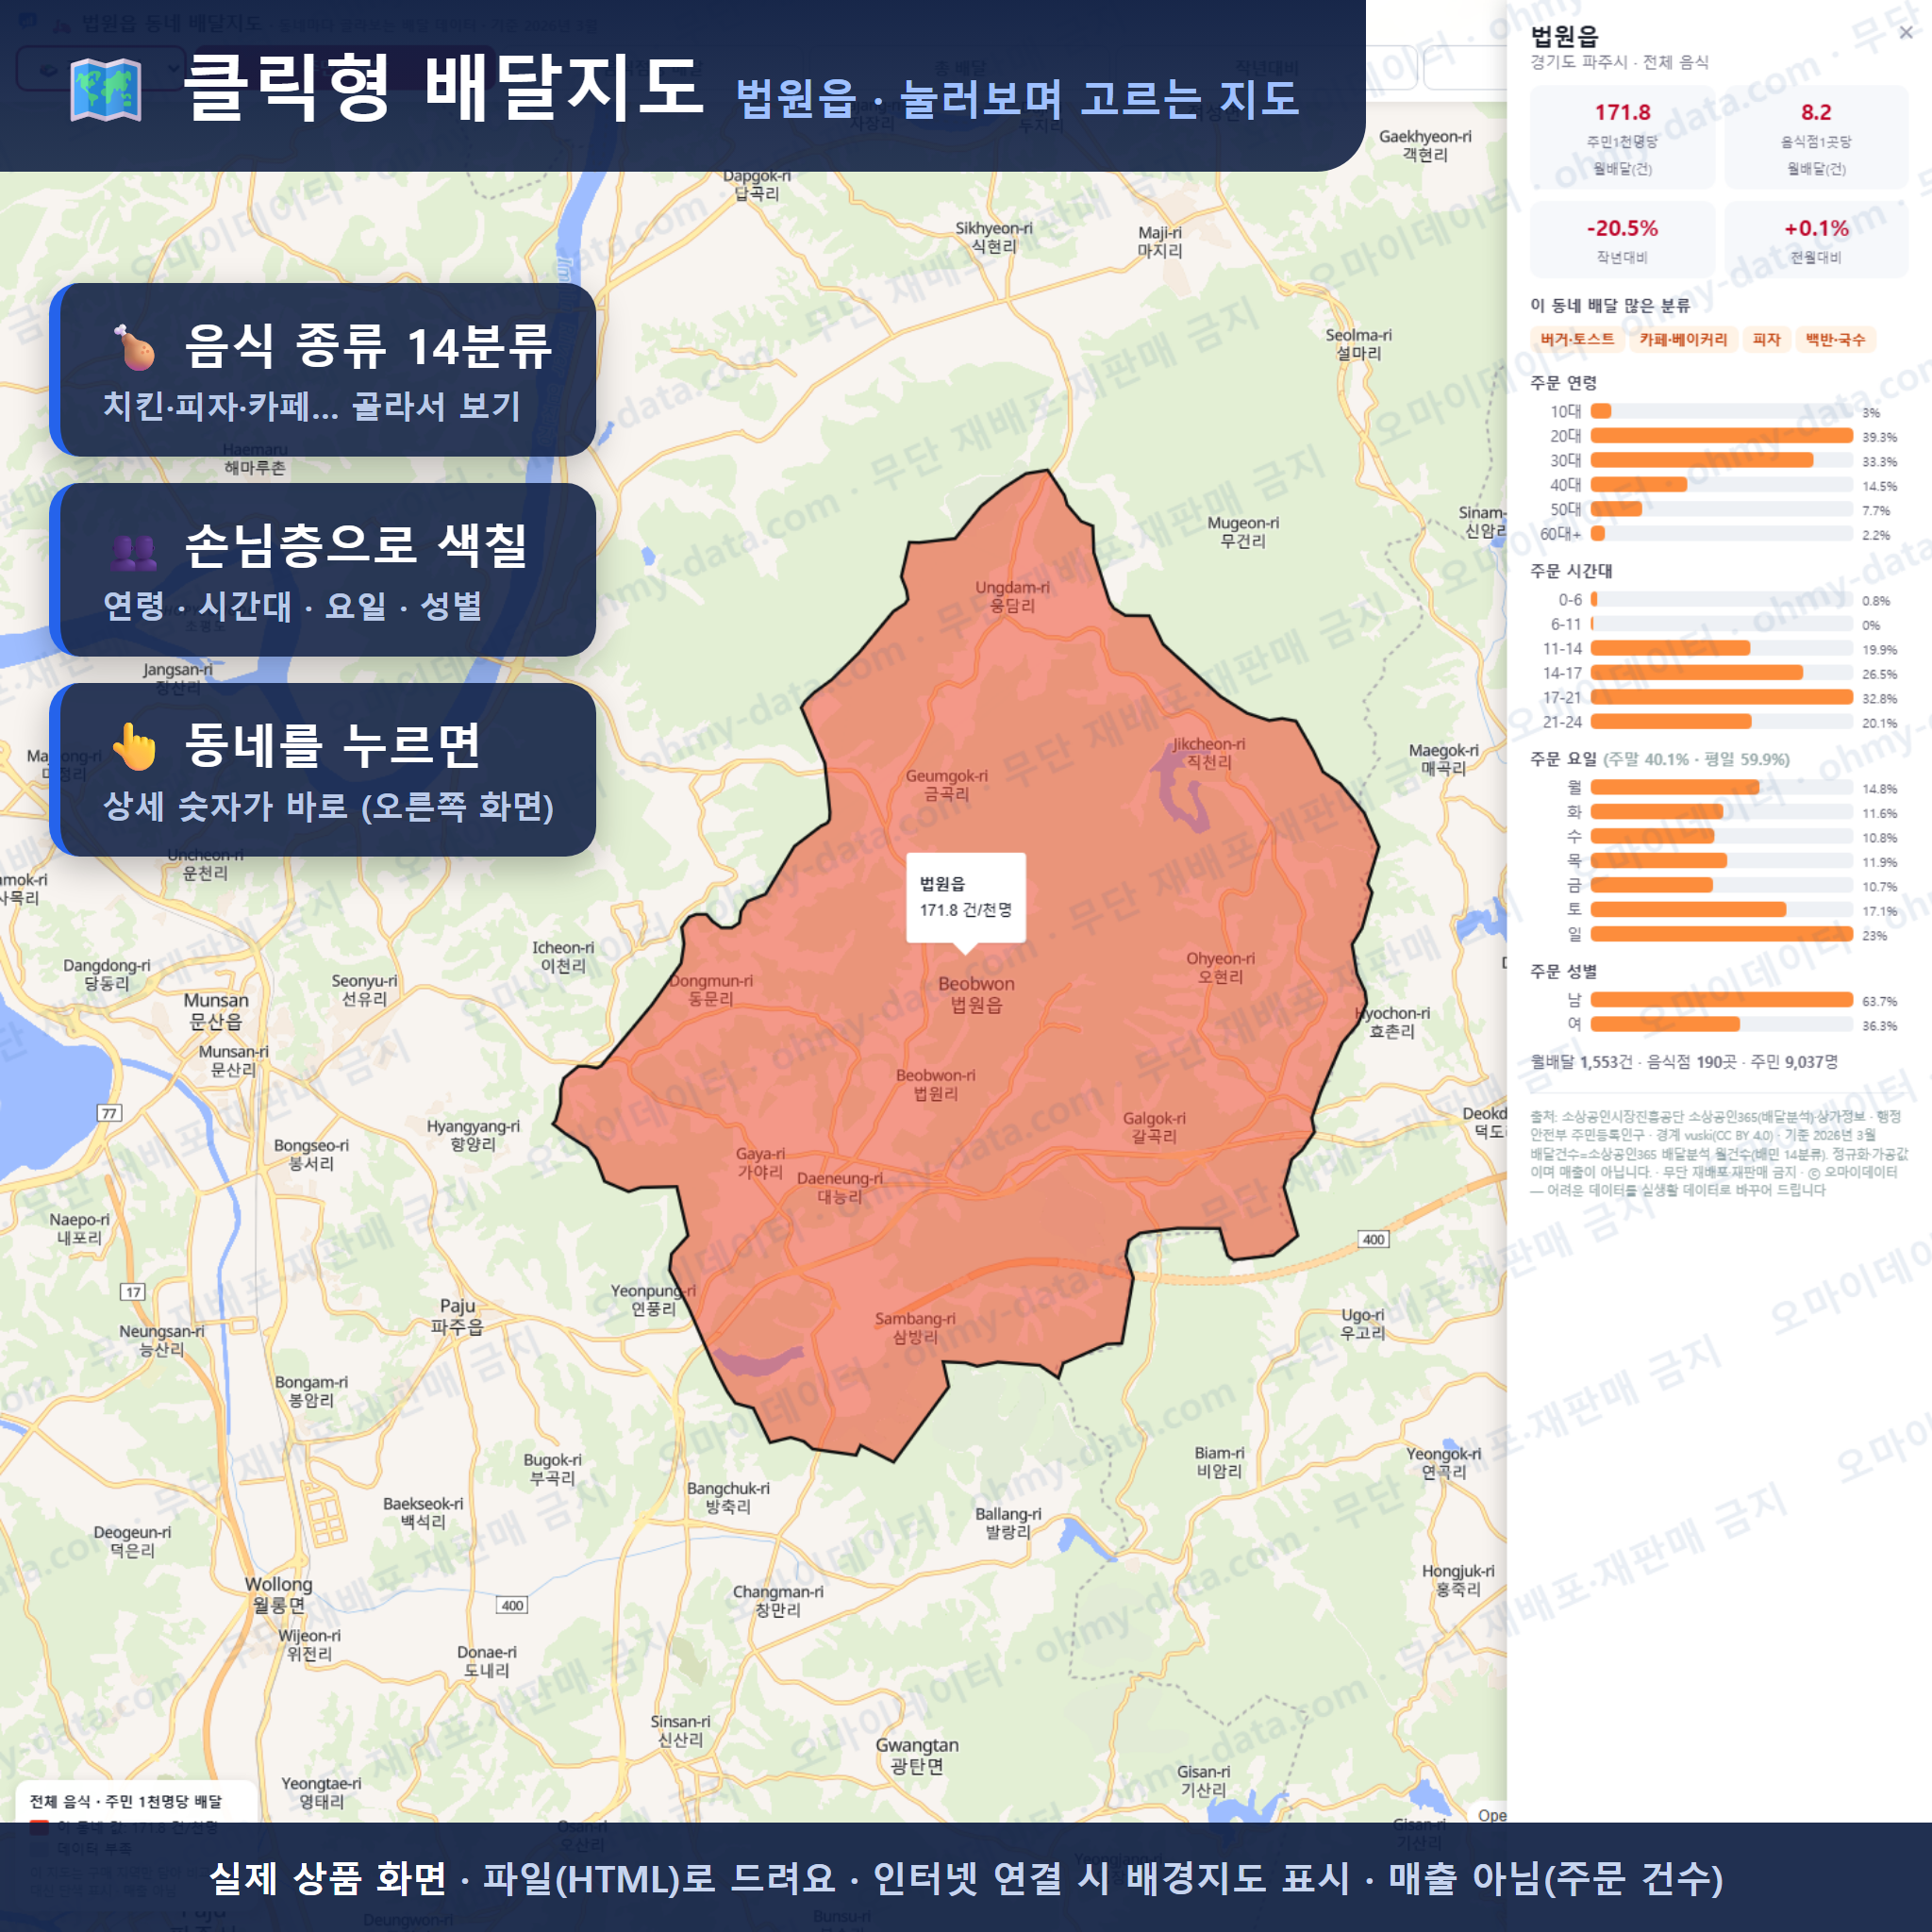Click the 법원읍 171.8 건/천명 map tooltip
Screen dimensions: 1932x1932
coord(966,897)
